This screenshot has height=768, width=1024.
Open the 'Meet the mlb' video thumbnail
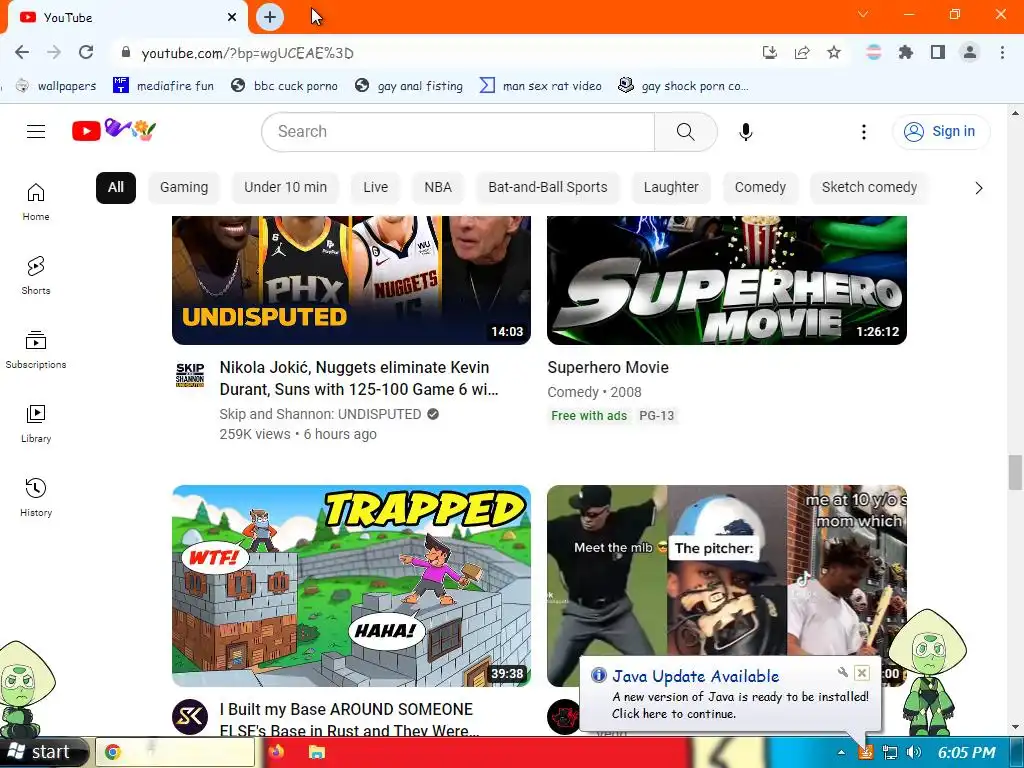click(x=727, y=571)
